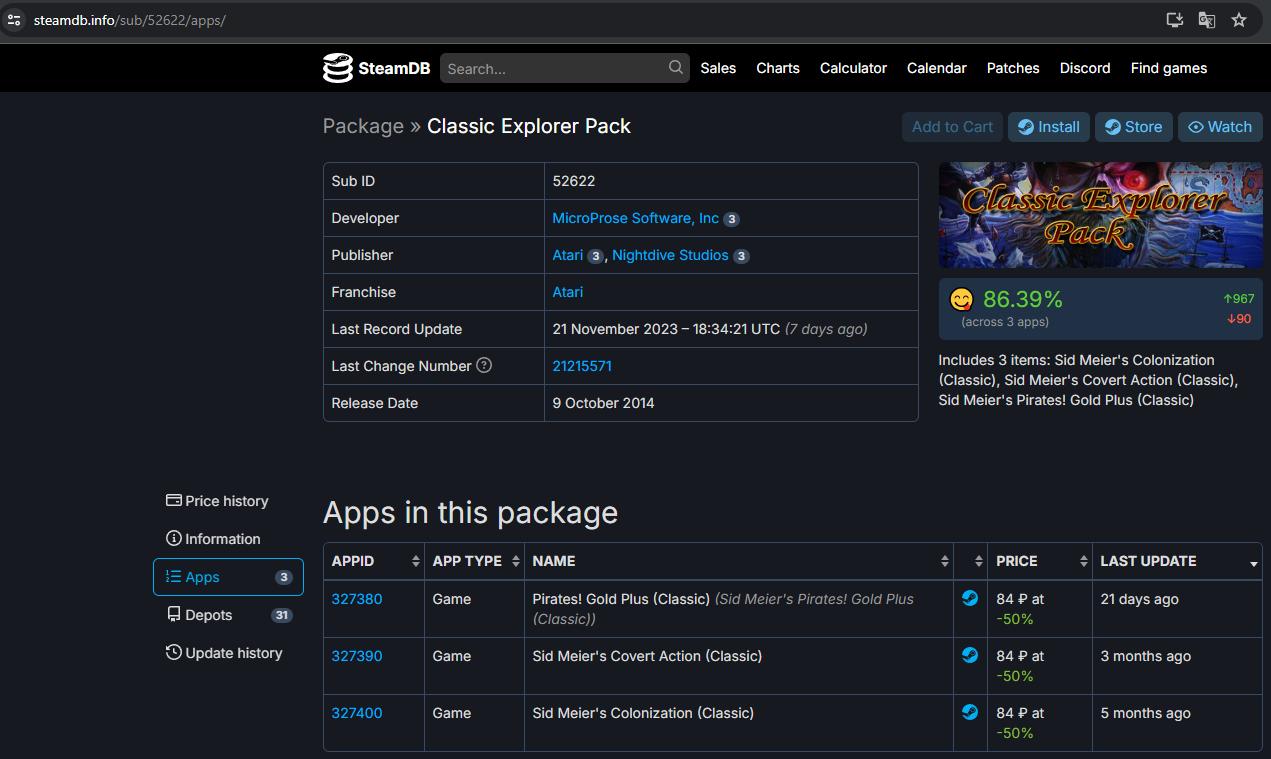Open the Price history sidebar tab
The width and height of the screenshot is (1271, 759).
click(226, 501)
